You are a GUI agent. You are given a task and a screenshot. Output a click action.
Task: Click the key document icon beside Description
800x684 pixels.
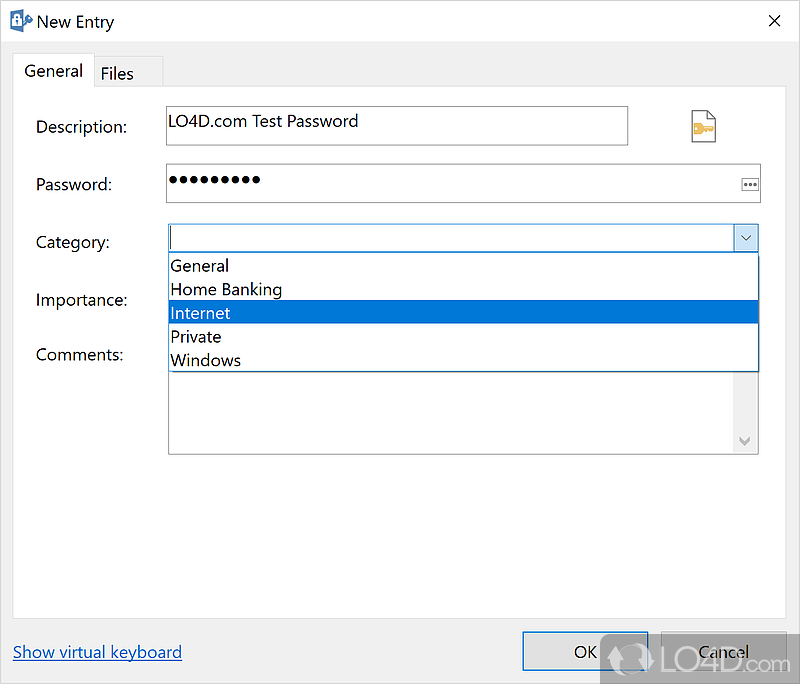(703, 126)
